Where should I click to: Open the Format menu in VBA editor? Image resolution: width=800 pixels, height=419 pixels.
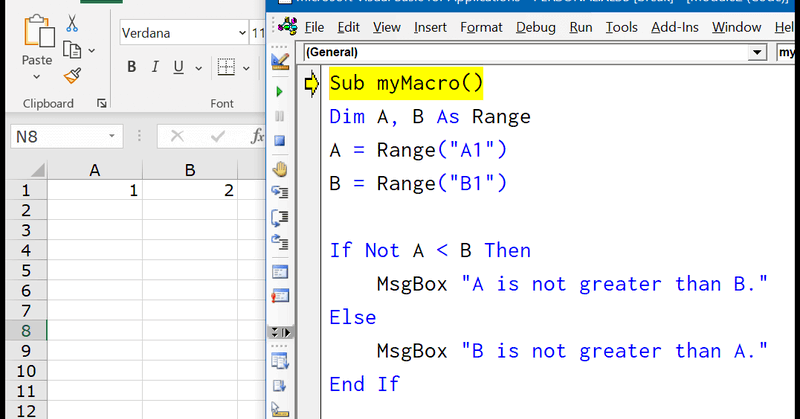pyautogui.click(x=481, y=27)
